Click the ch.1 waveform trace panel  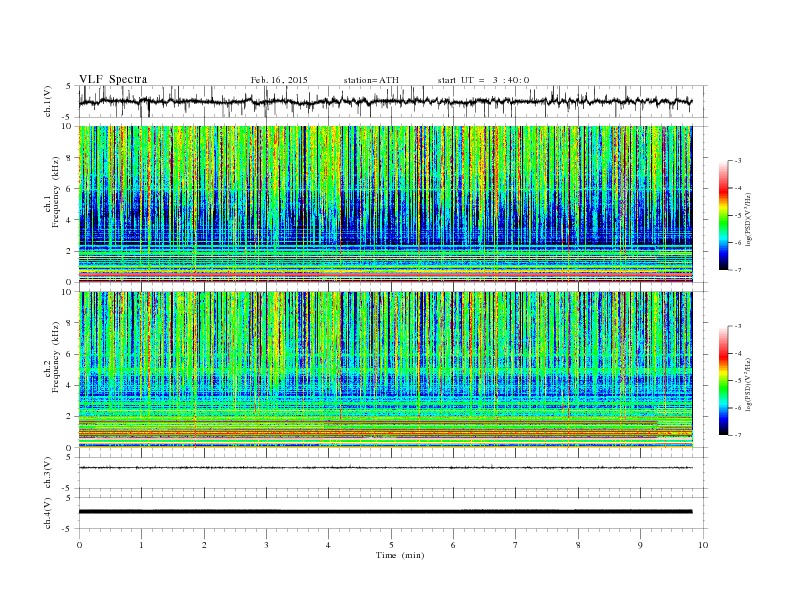392,101
